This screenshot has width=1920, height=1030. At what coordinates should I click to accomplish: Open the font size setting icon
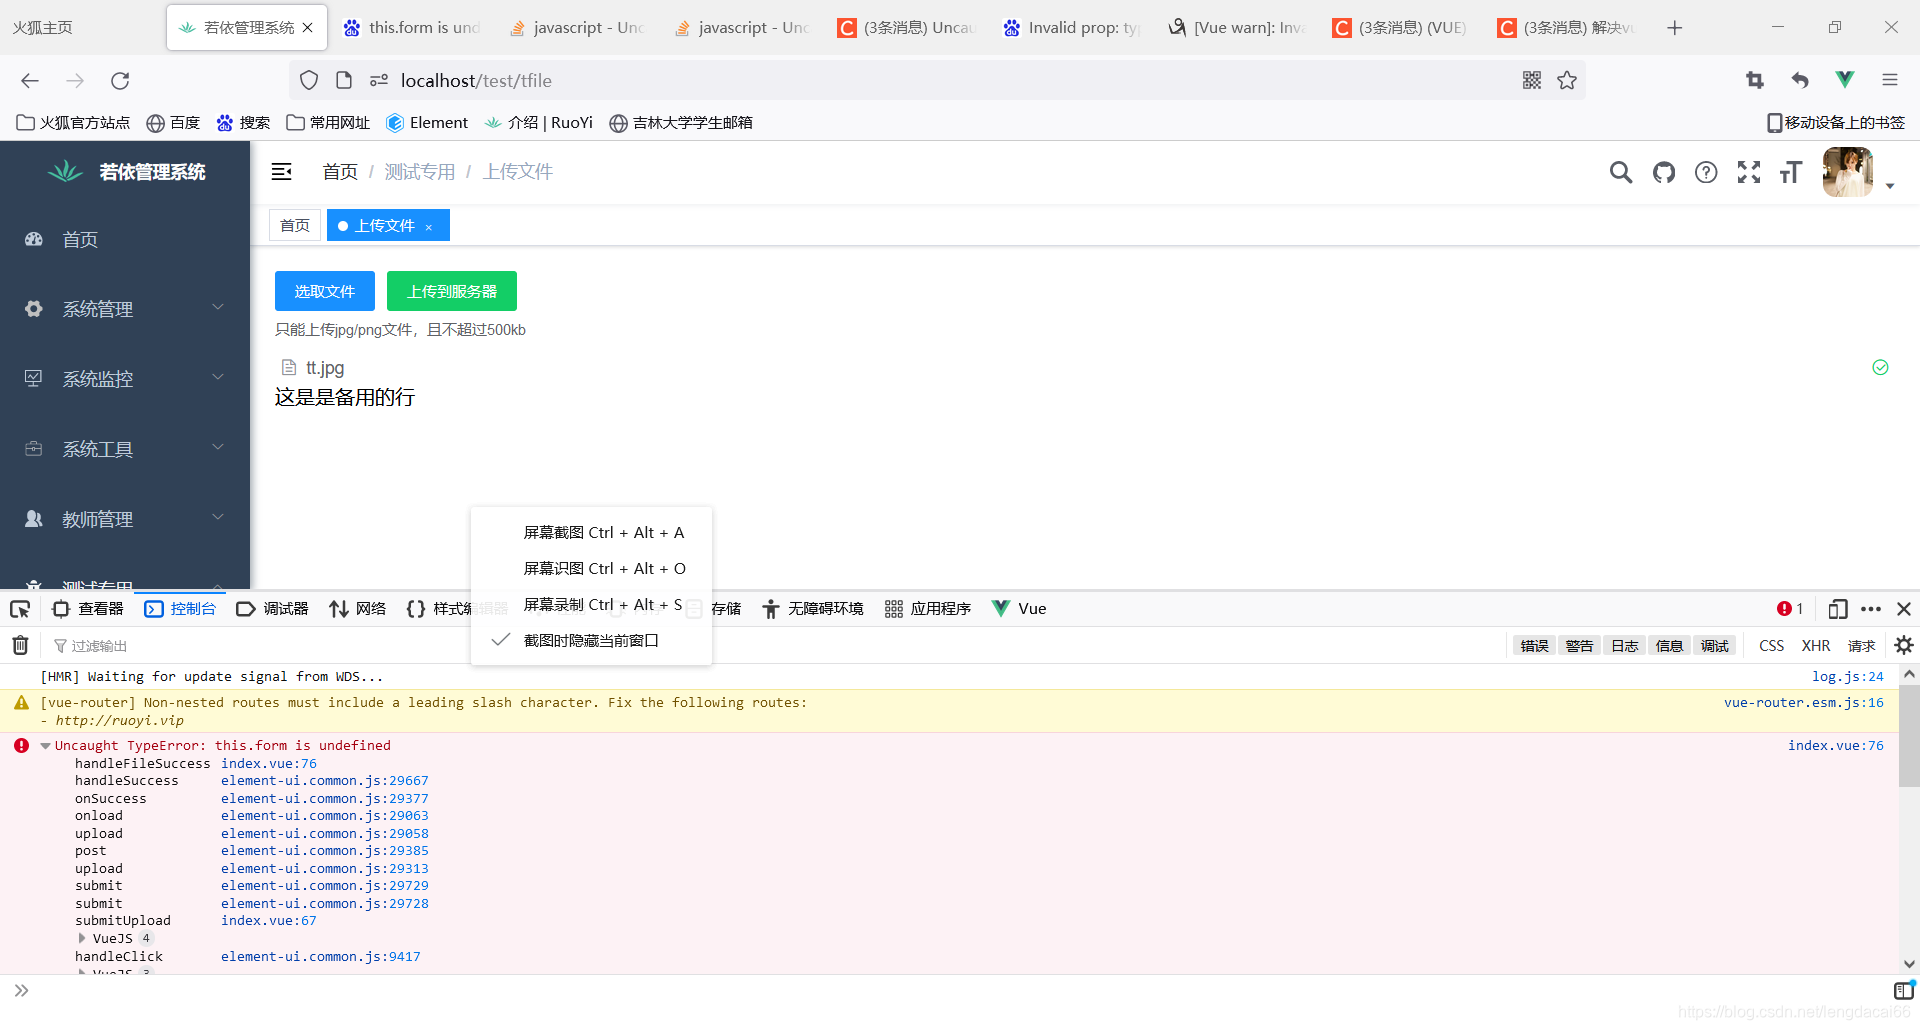tap(1791, 172)
